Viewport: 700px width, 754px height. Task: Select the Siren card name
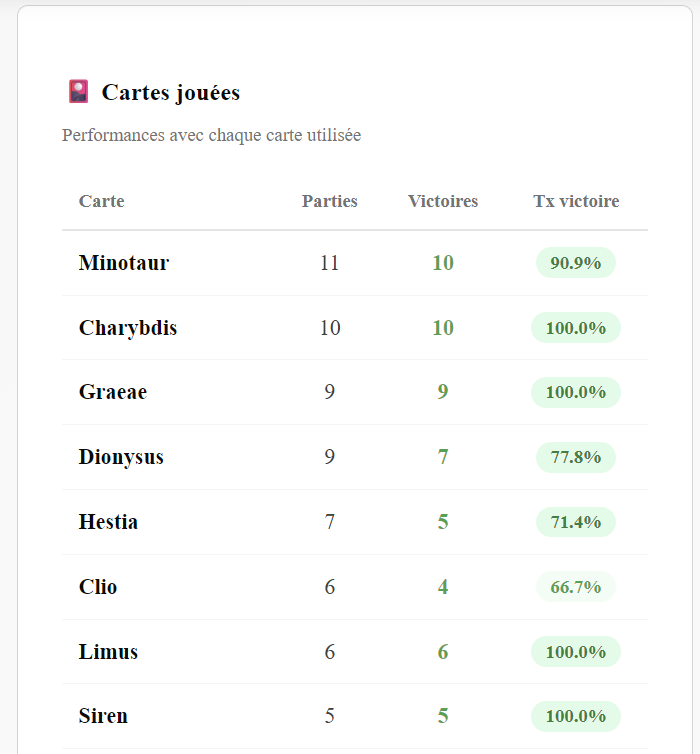pos(103,716)
